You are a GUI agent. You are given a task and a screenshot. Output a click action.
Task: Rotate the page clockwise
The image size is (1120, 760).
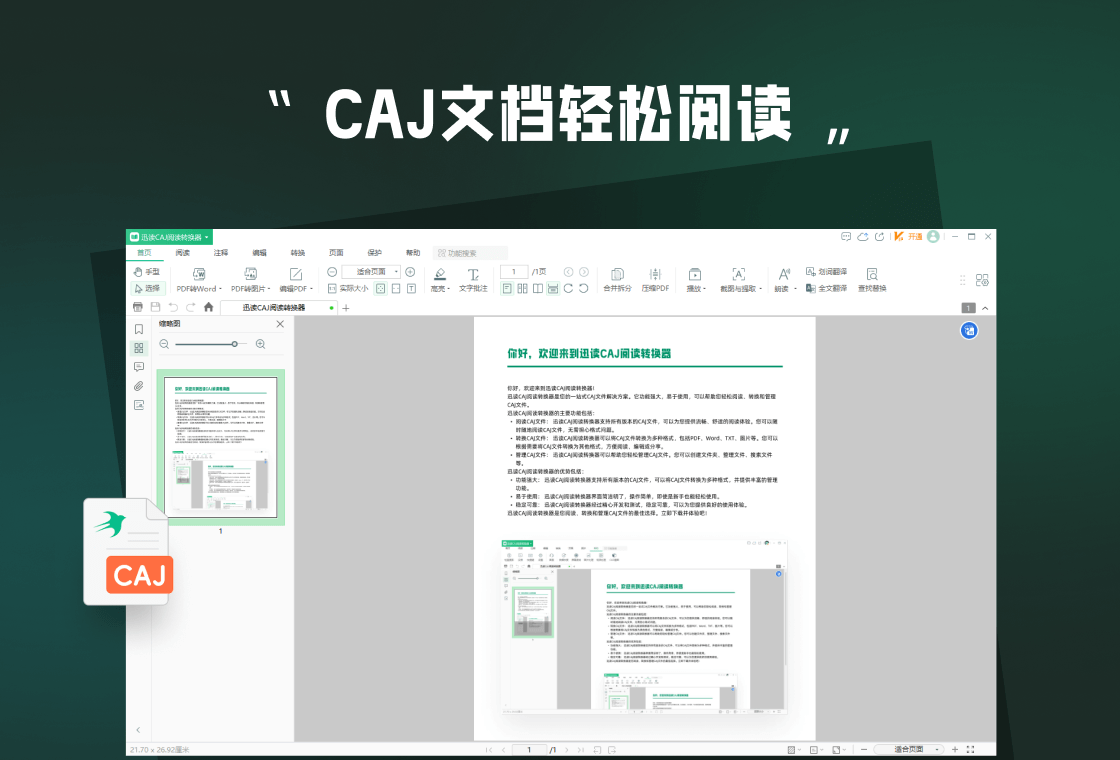pos(569,289)
